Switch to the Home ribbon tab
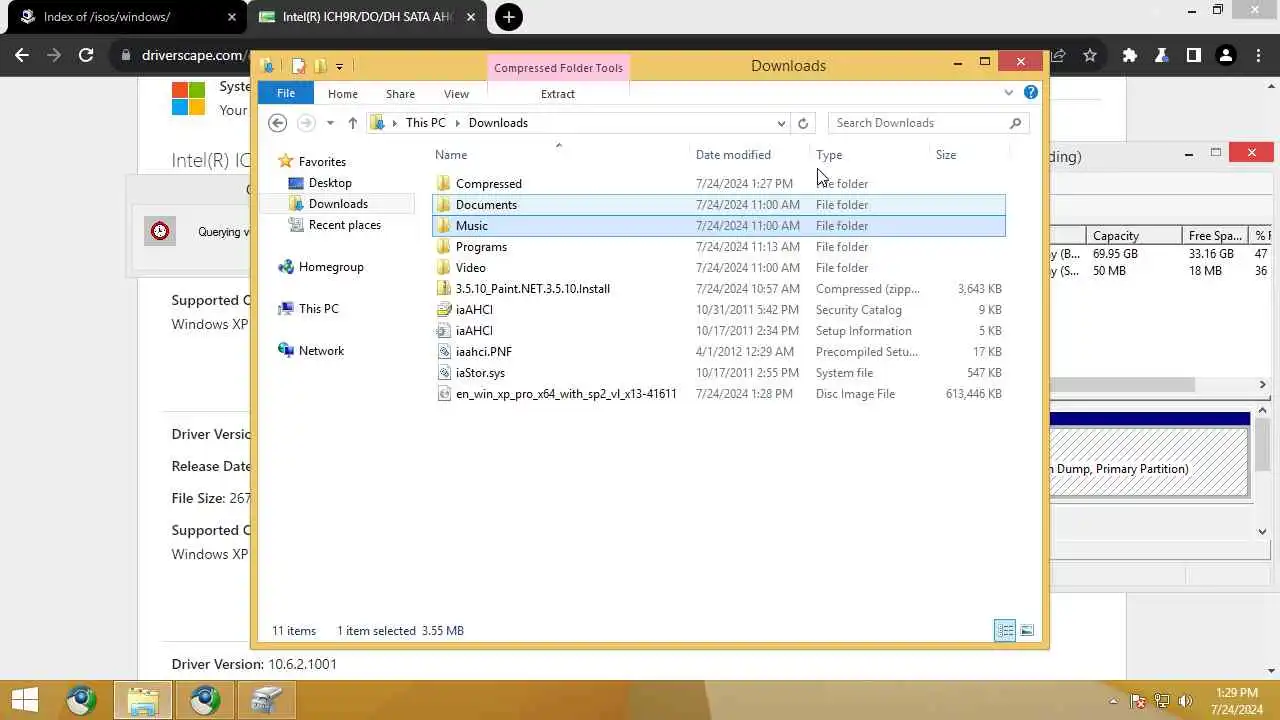This screenshot has width=1280, height=720. (342, 94)
